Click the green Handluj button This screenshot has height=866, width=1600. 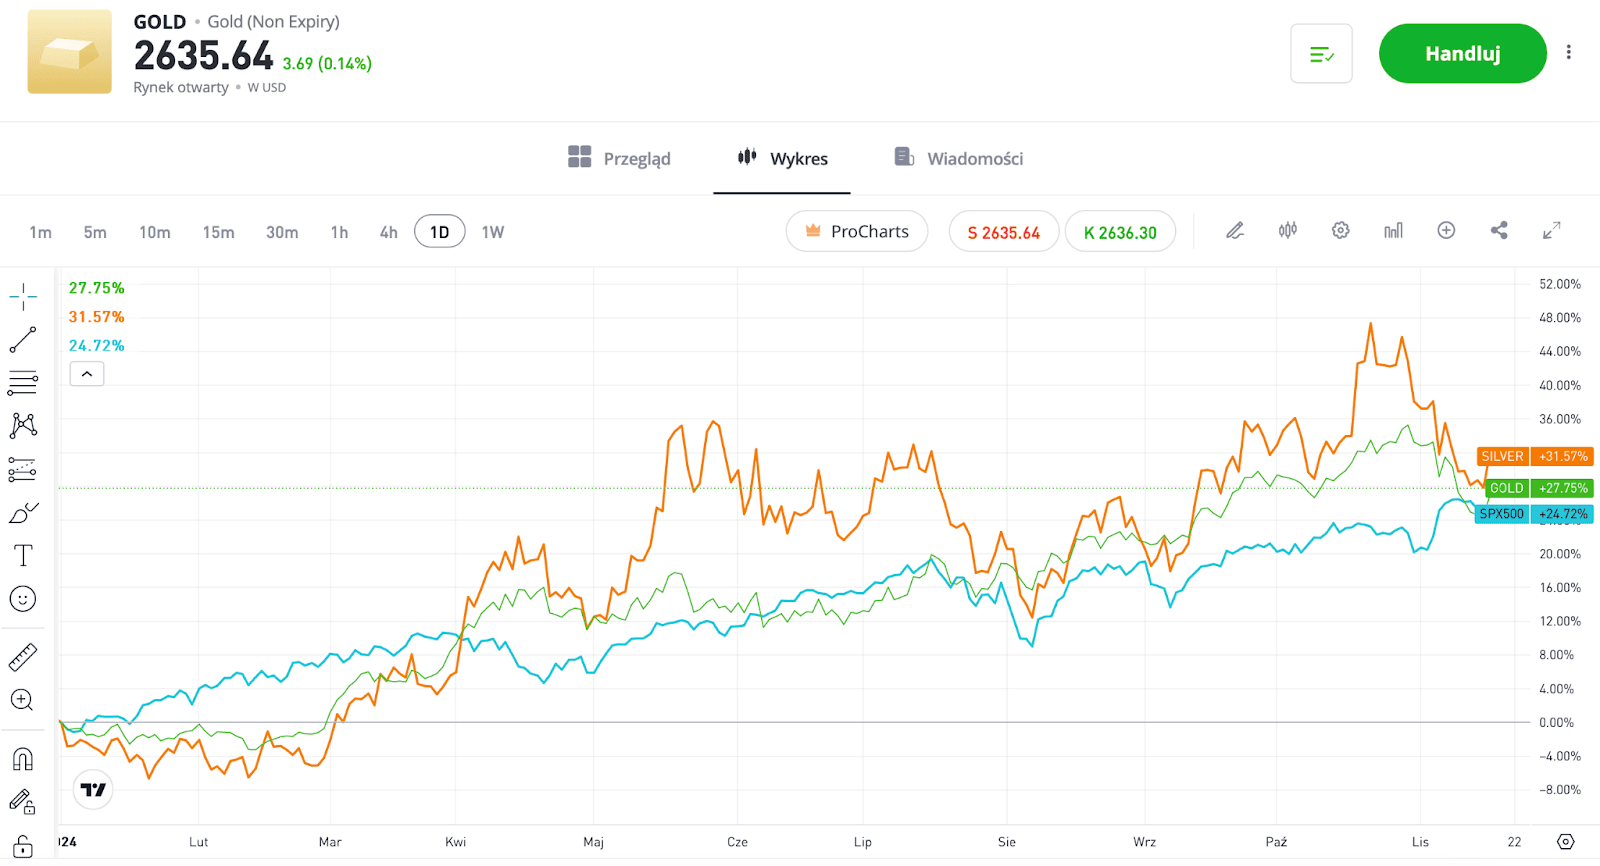coord(1462,54)
